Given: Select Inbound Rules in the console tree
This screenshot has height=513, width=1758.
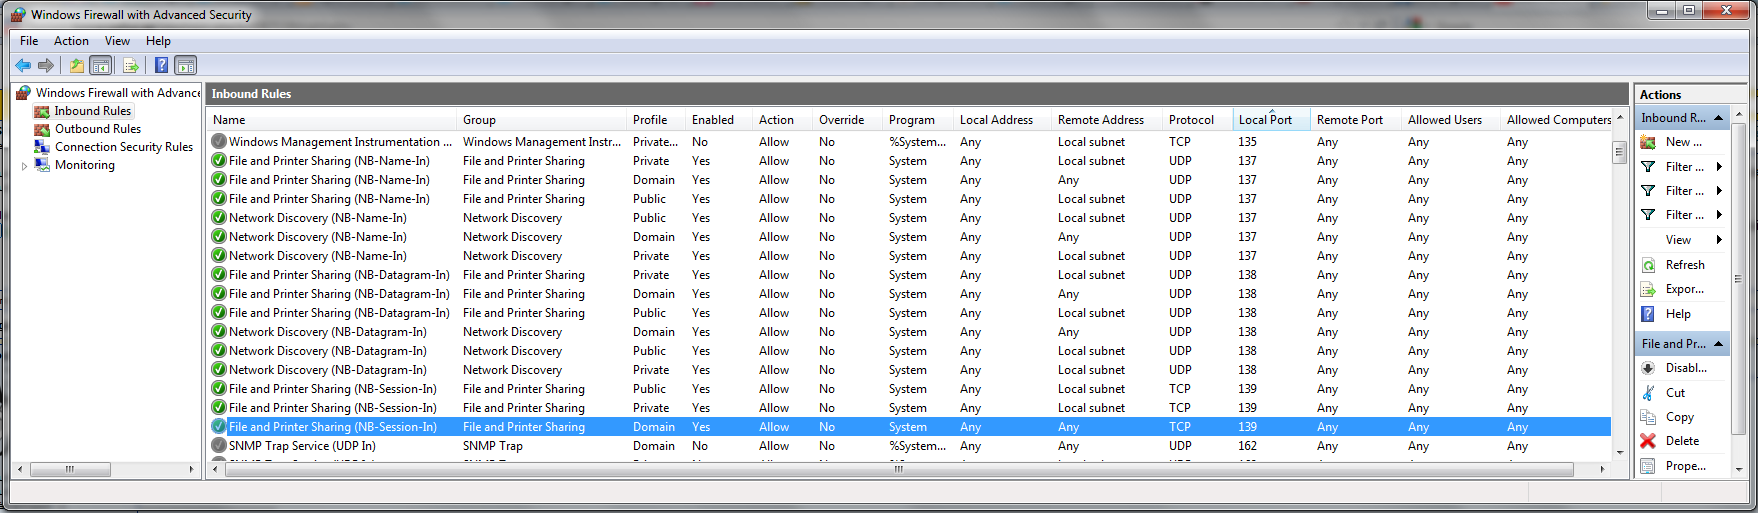Looking at the screenshot, I should click(92, 111).
